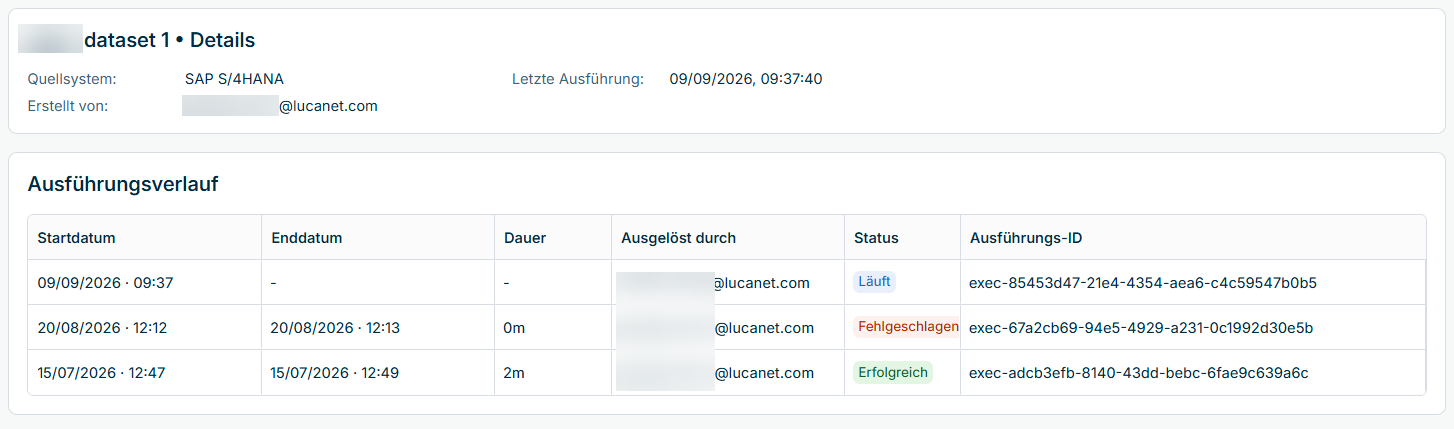Select start date '20/08/2026 · 12:12'
This screenshot has height=429, width=1454.
click(102, 328)
